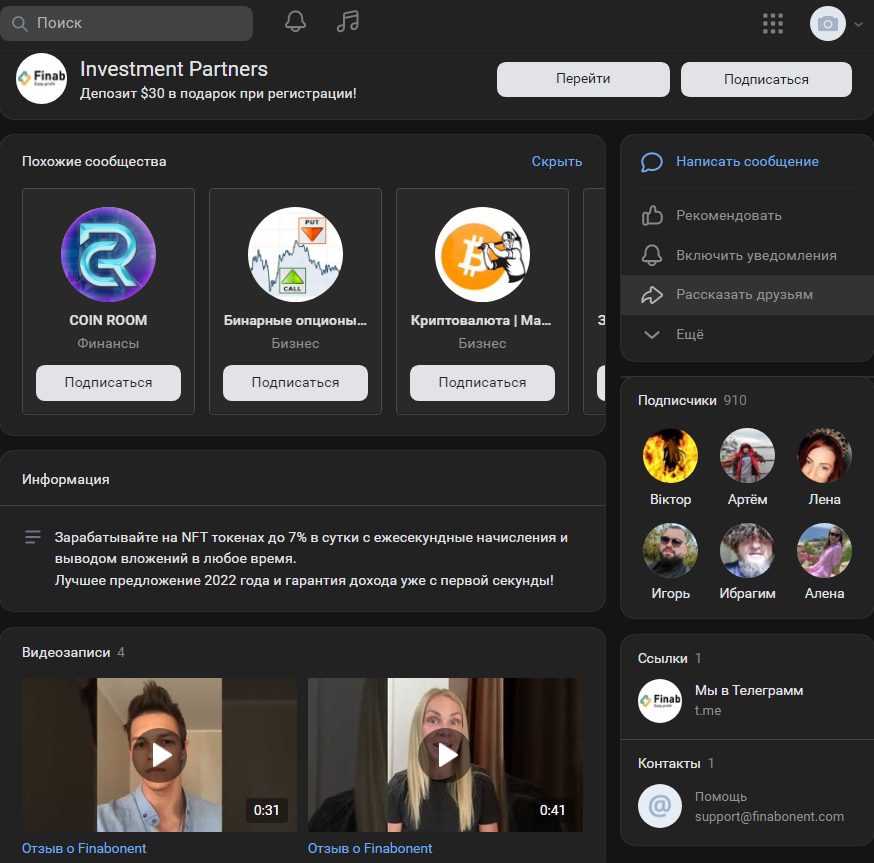Screen dimensions: 874x863
Task: Click the Investment Partners community title
Action: 174,69
